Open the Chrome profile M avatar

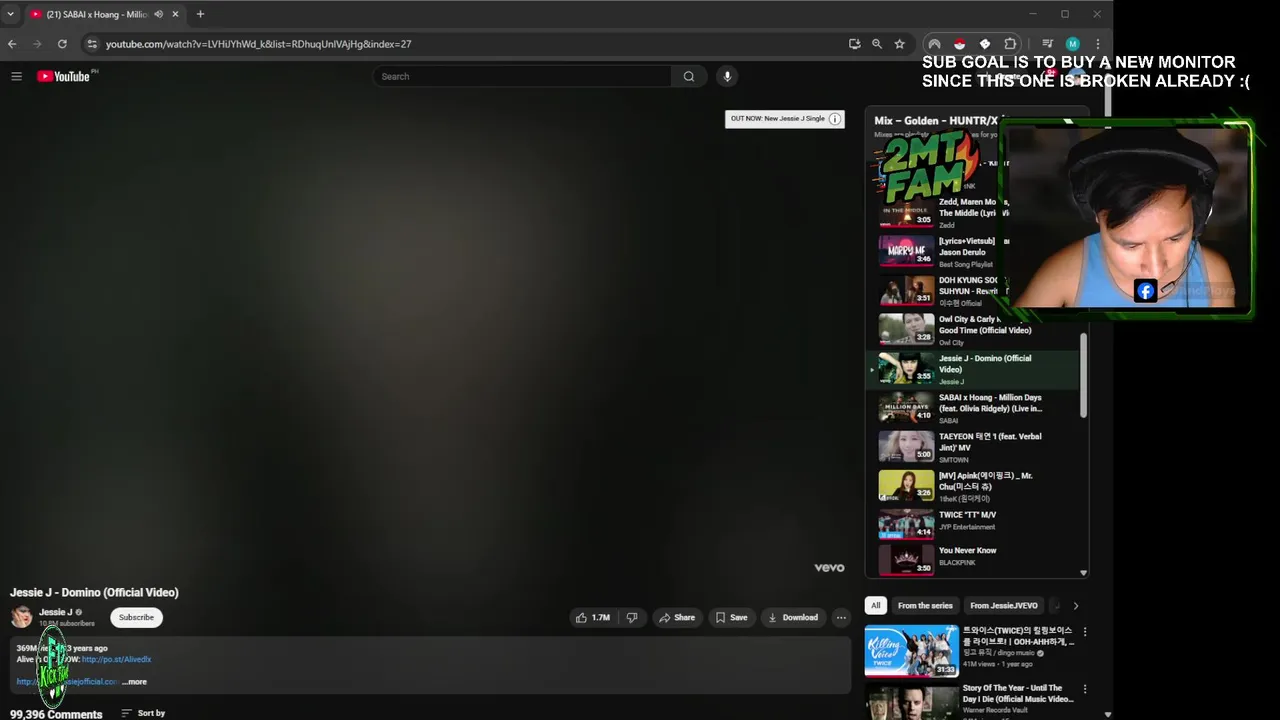pos(1072,44)
